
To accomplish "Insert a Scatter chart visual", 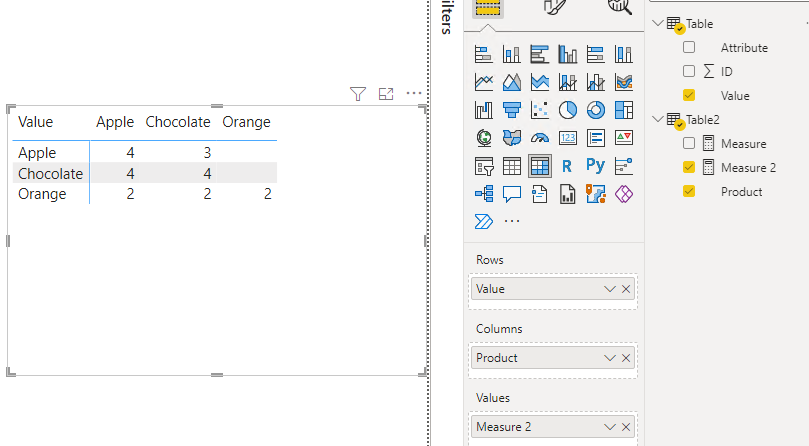I will pyautogui.click(x=540, y=110).
